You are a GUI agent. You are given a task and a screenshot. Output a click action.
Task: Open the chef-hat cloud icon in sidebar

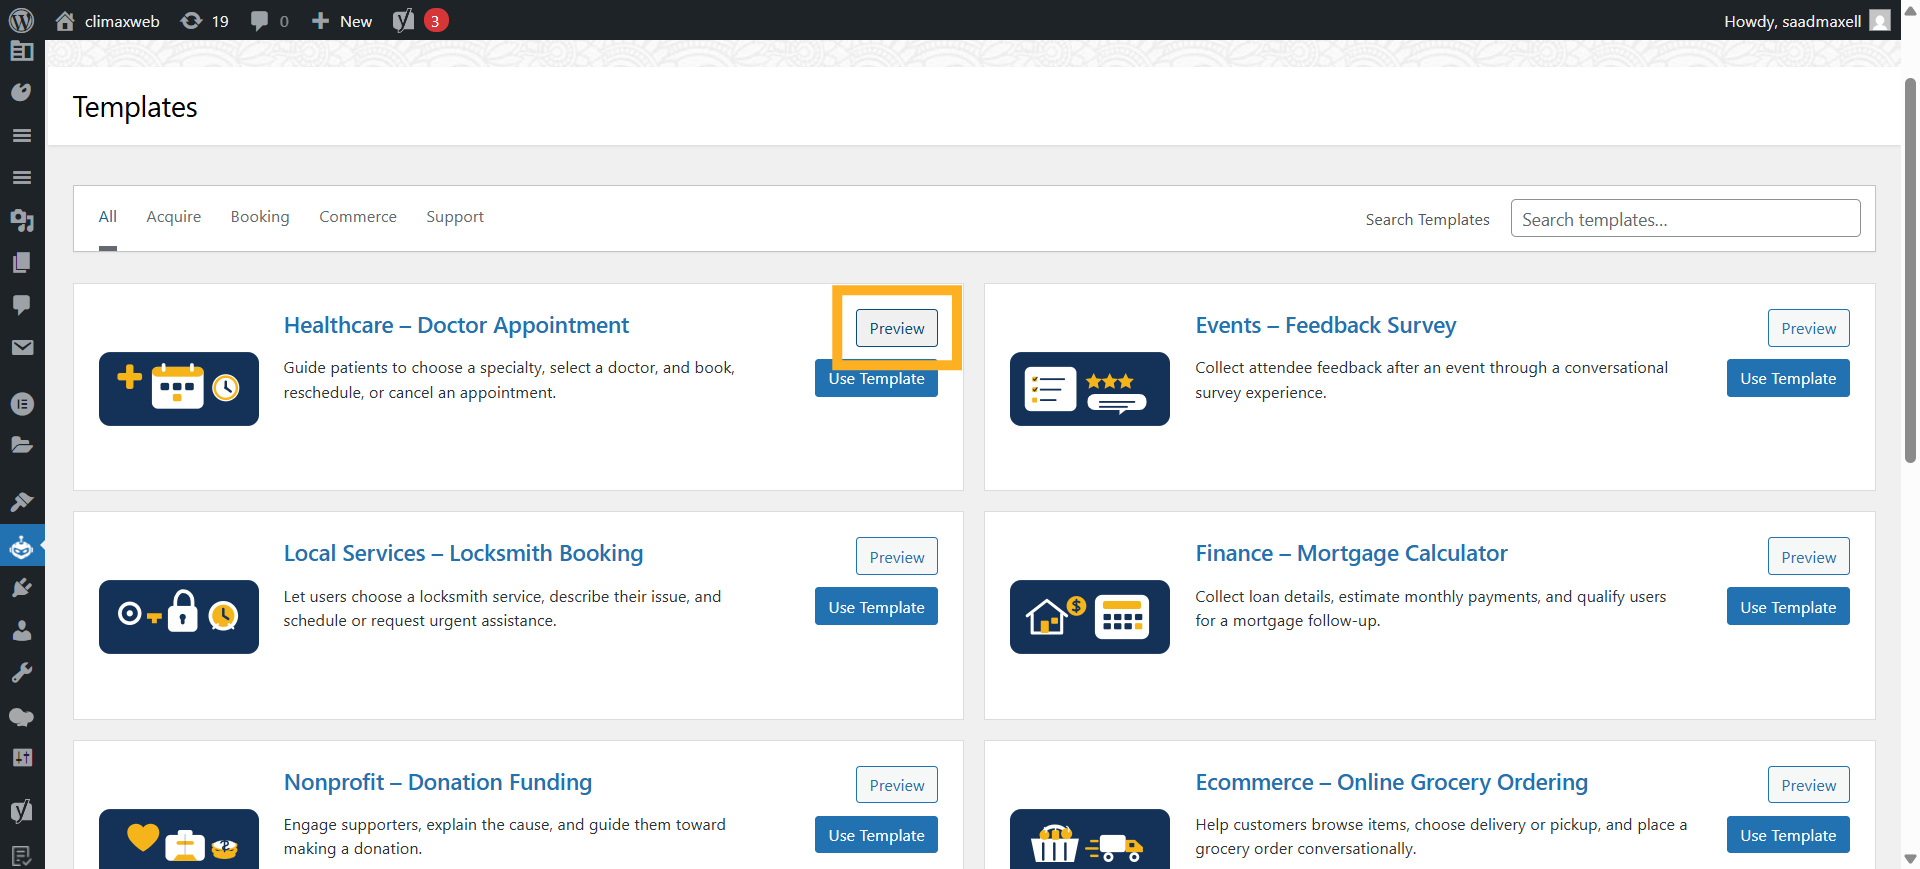[x=21, y=716]
